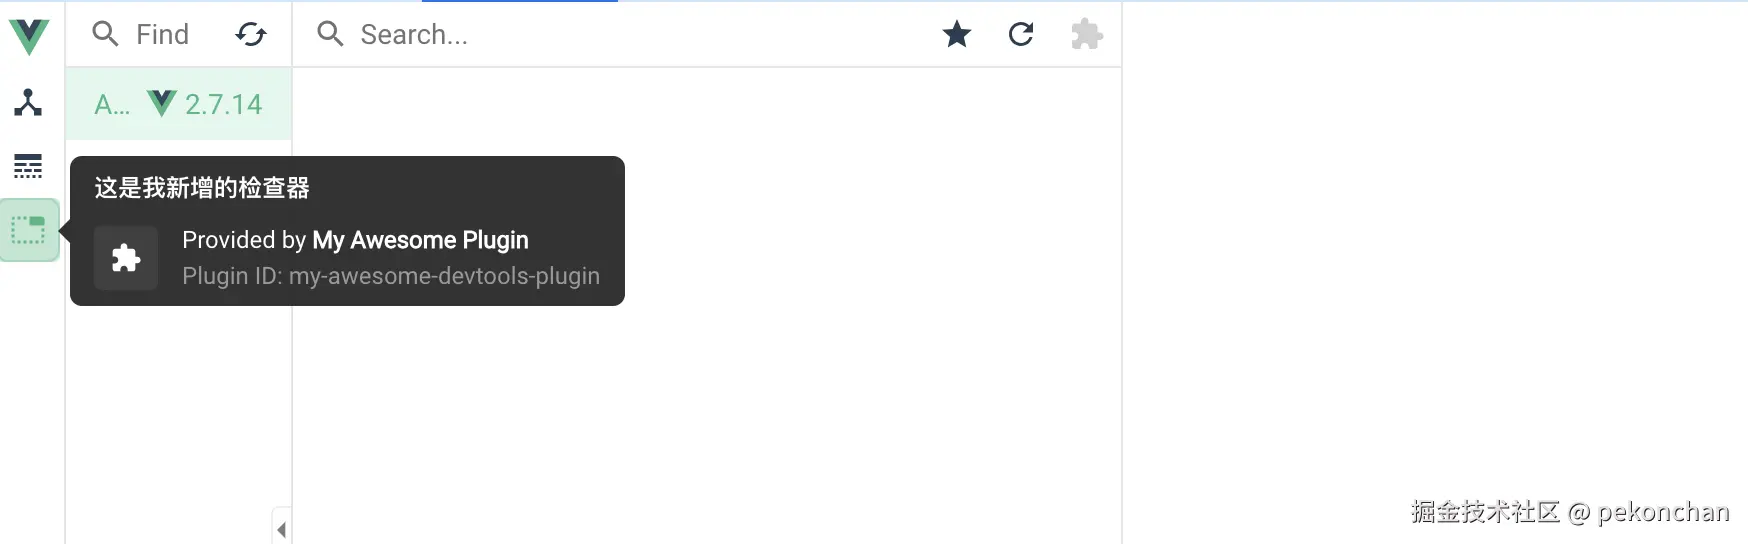Click the puzzle piece plugins icon at top
Image resolution: width=1748 pixels, height=544 pixels.
(x=1086, y=35)
